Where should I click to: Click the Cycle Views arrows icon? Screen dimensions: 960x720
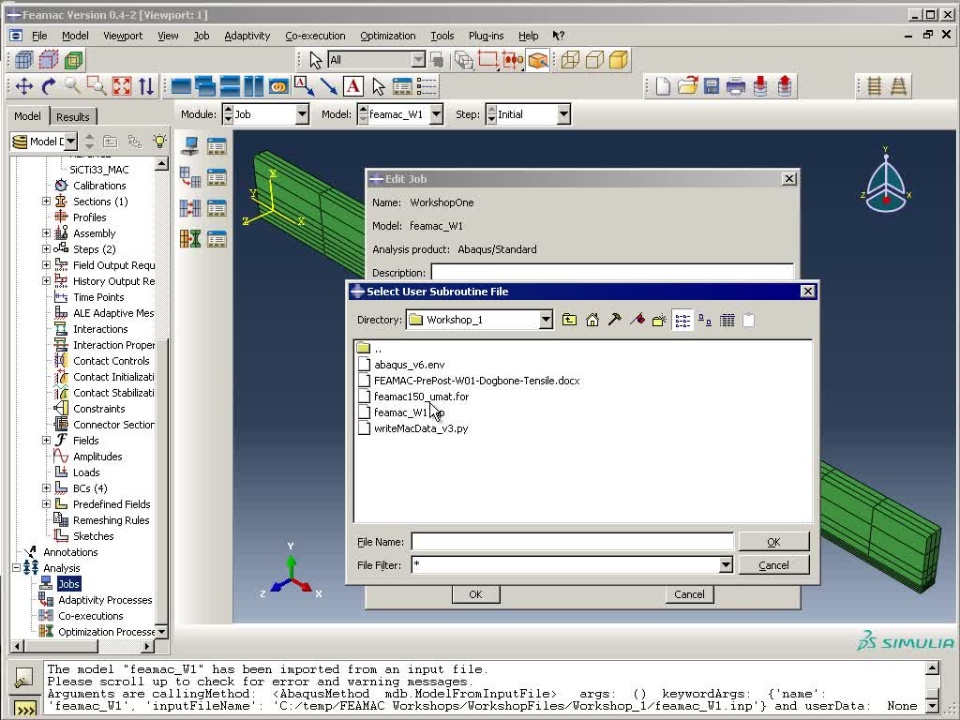146,86
